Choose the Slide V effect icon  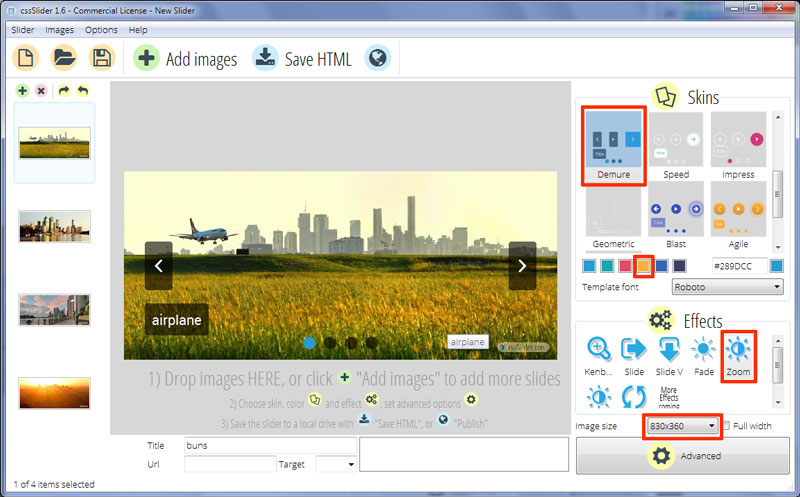pos(670,349)
